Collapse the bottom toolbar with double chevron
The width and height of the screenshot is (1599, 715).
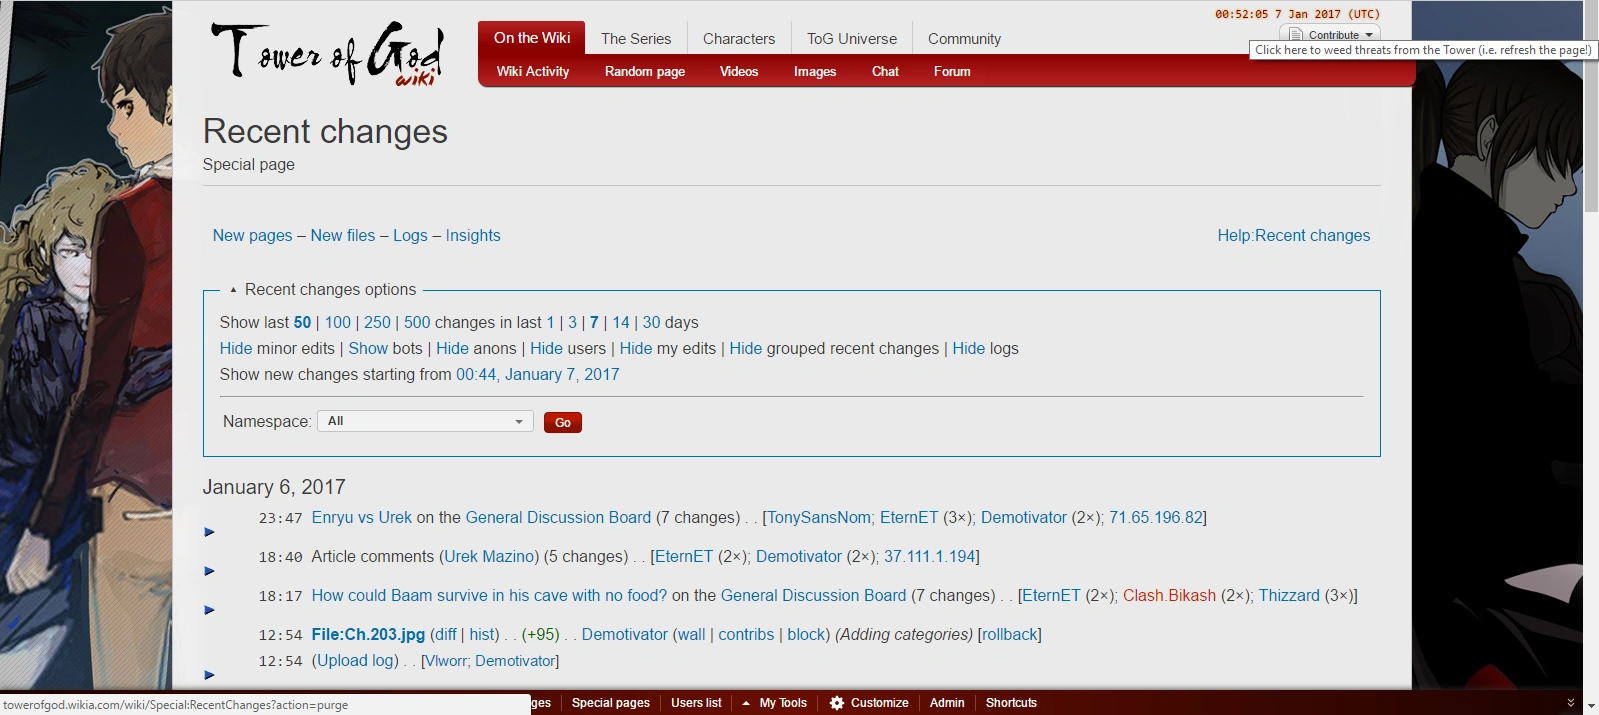pos(1570,703)
